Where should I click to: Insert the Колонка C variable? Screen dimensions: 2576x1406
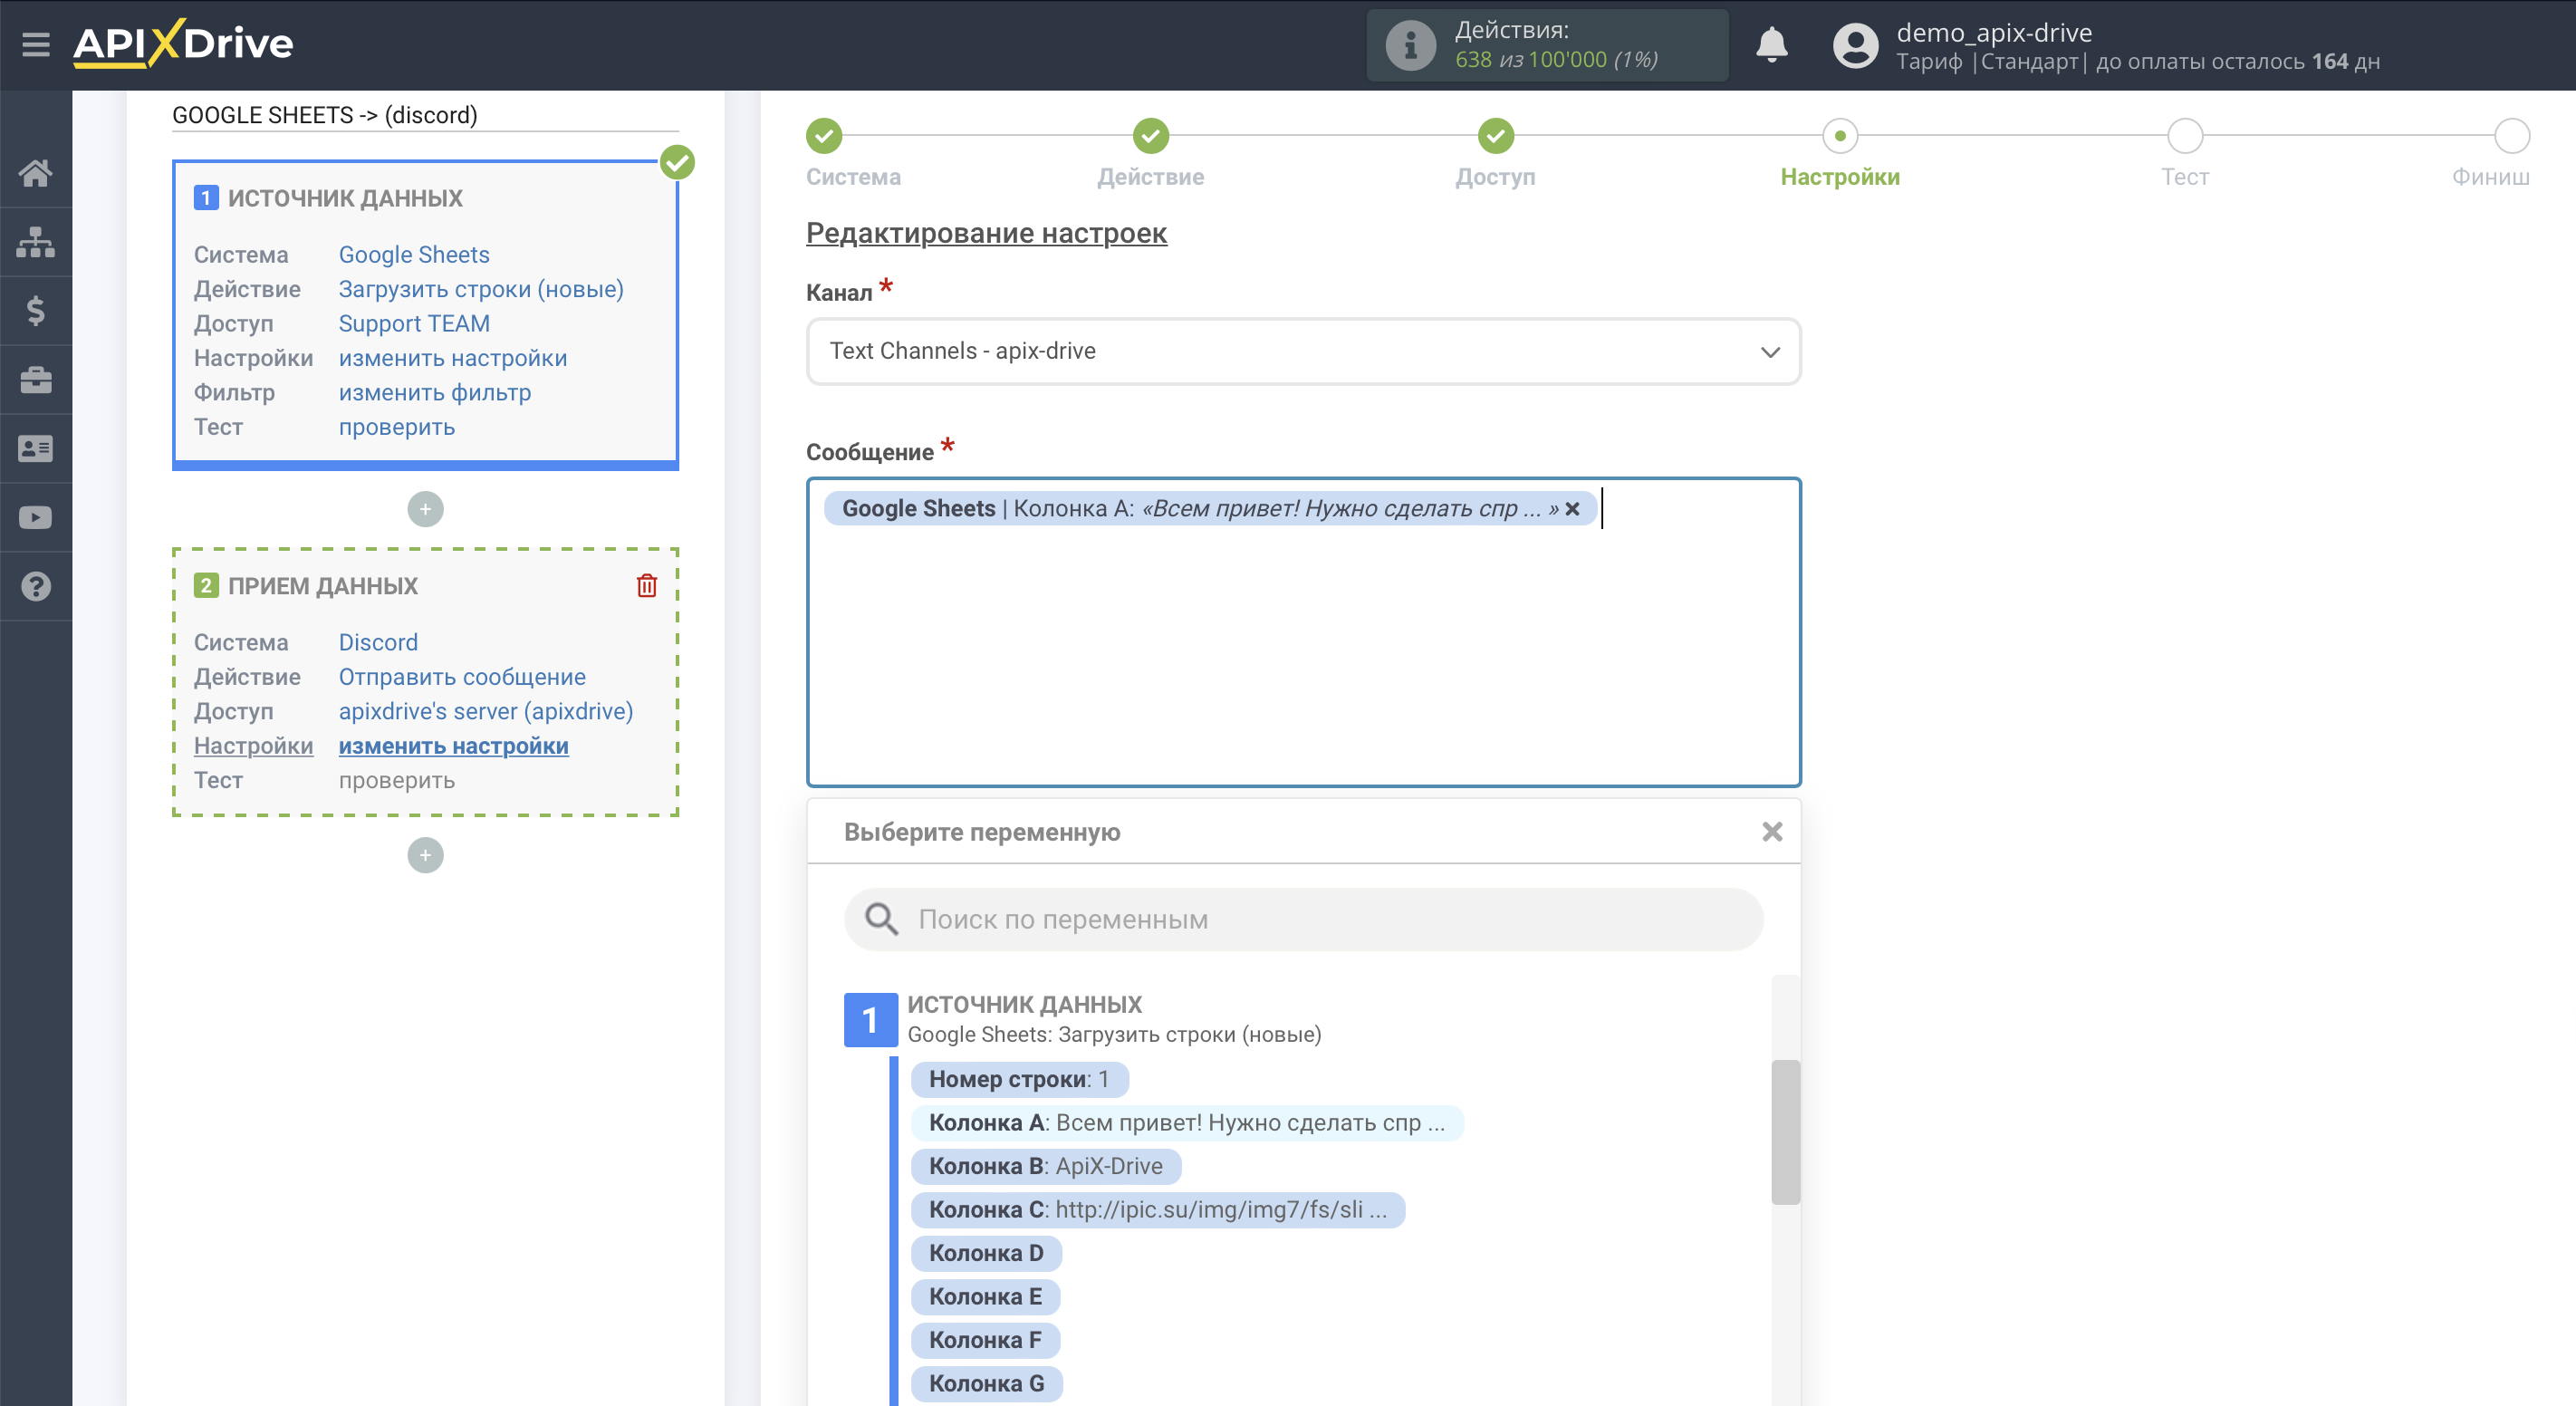point(1158,1210)
